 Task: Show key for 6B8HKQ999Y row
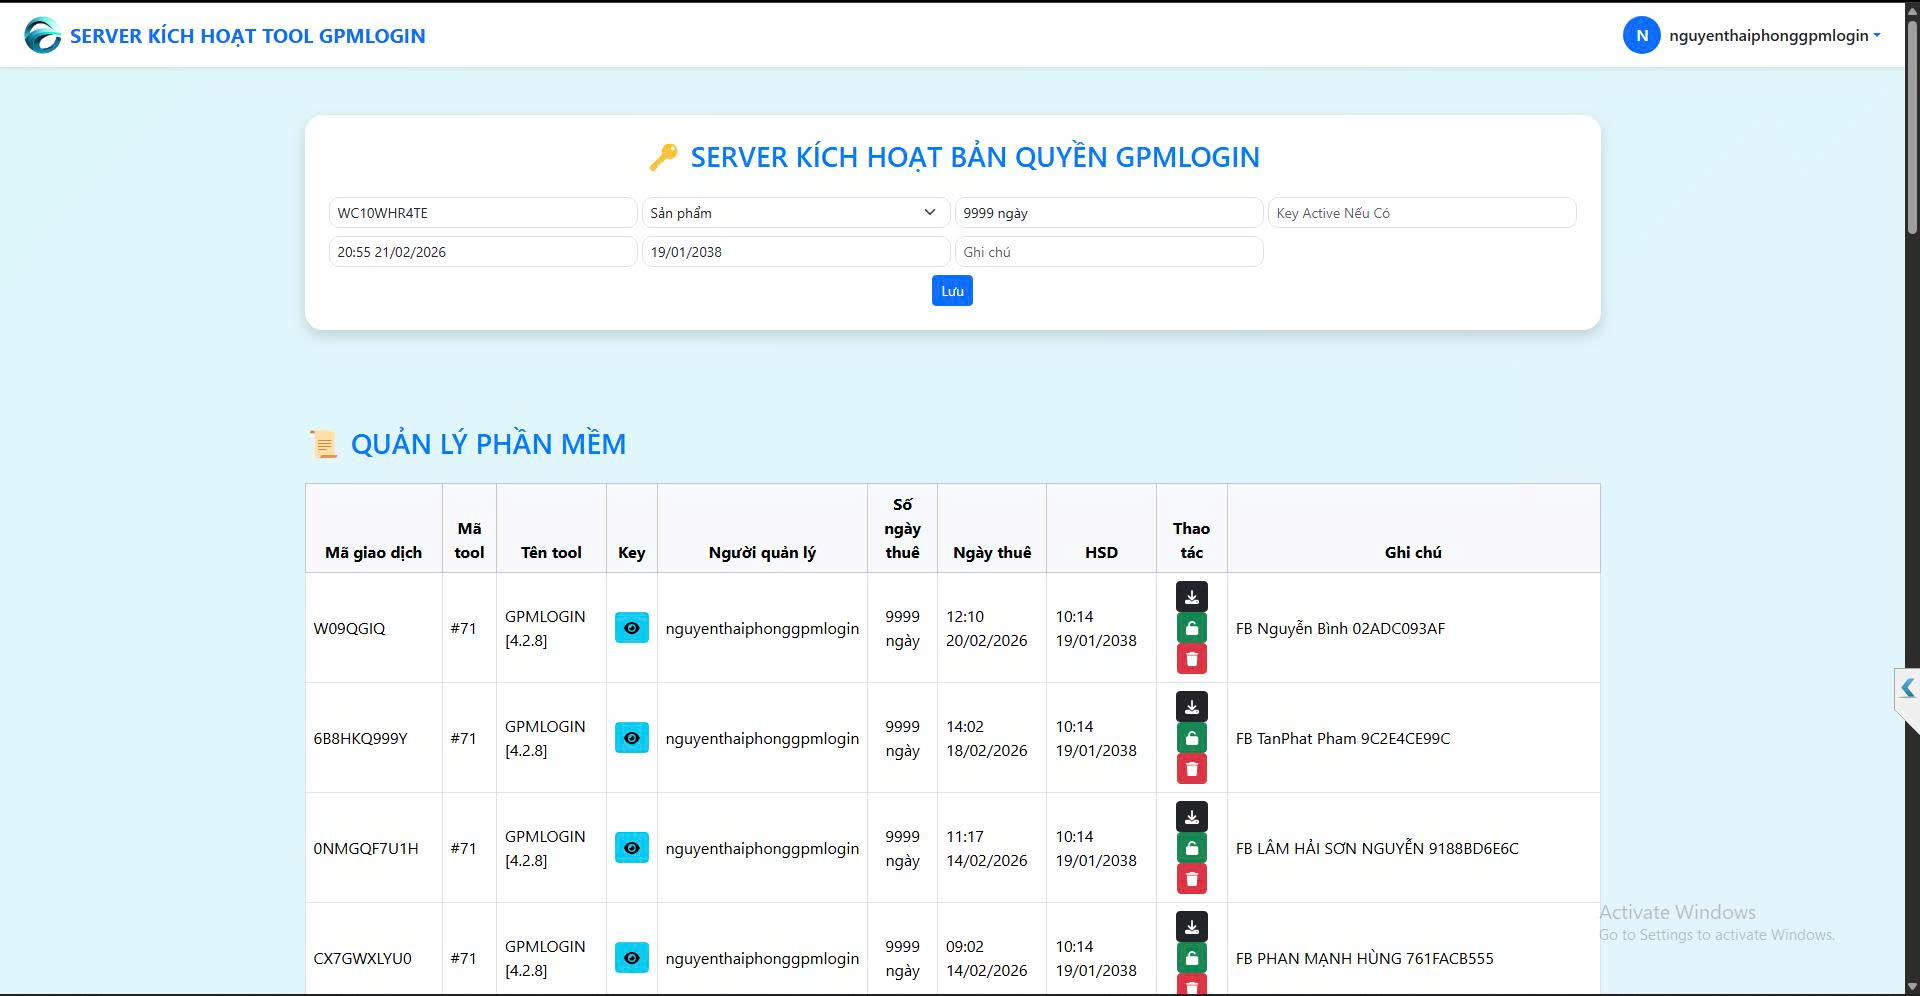[x=631, y=738]
